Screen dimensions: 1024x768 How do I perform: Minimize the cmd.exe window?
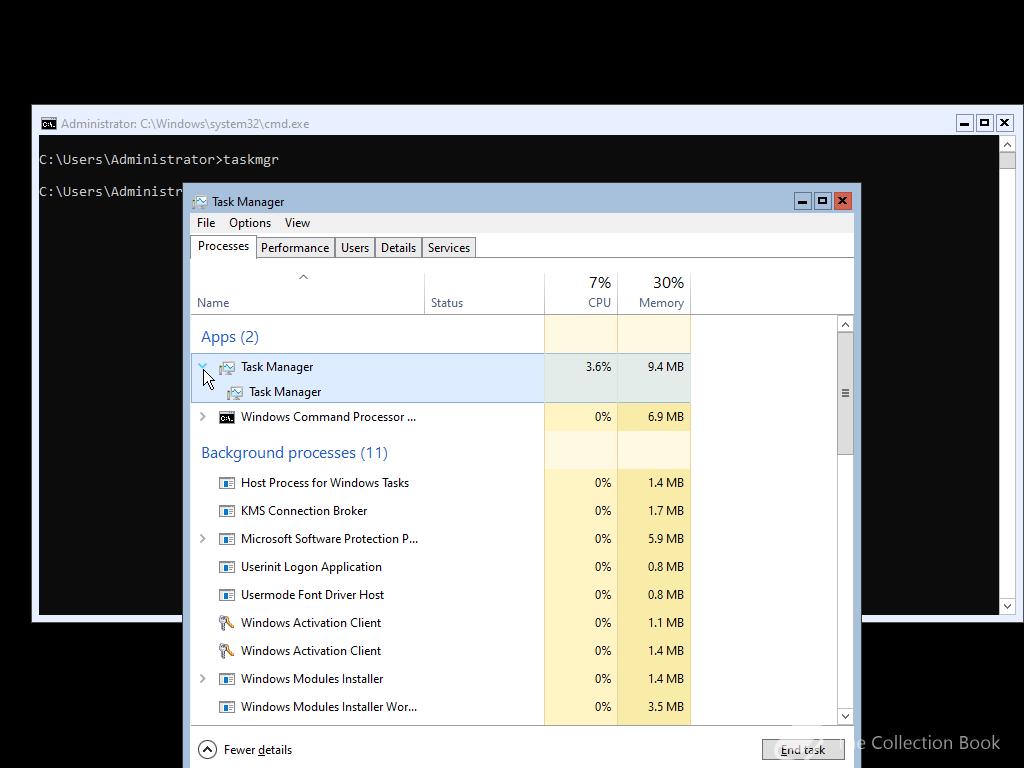(964, 123)
